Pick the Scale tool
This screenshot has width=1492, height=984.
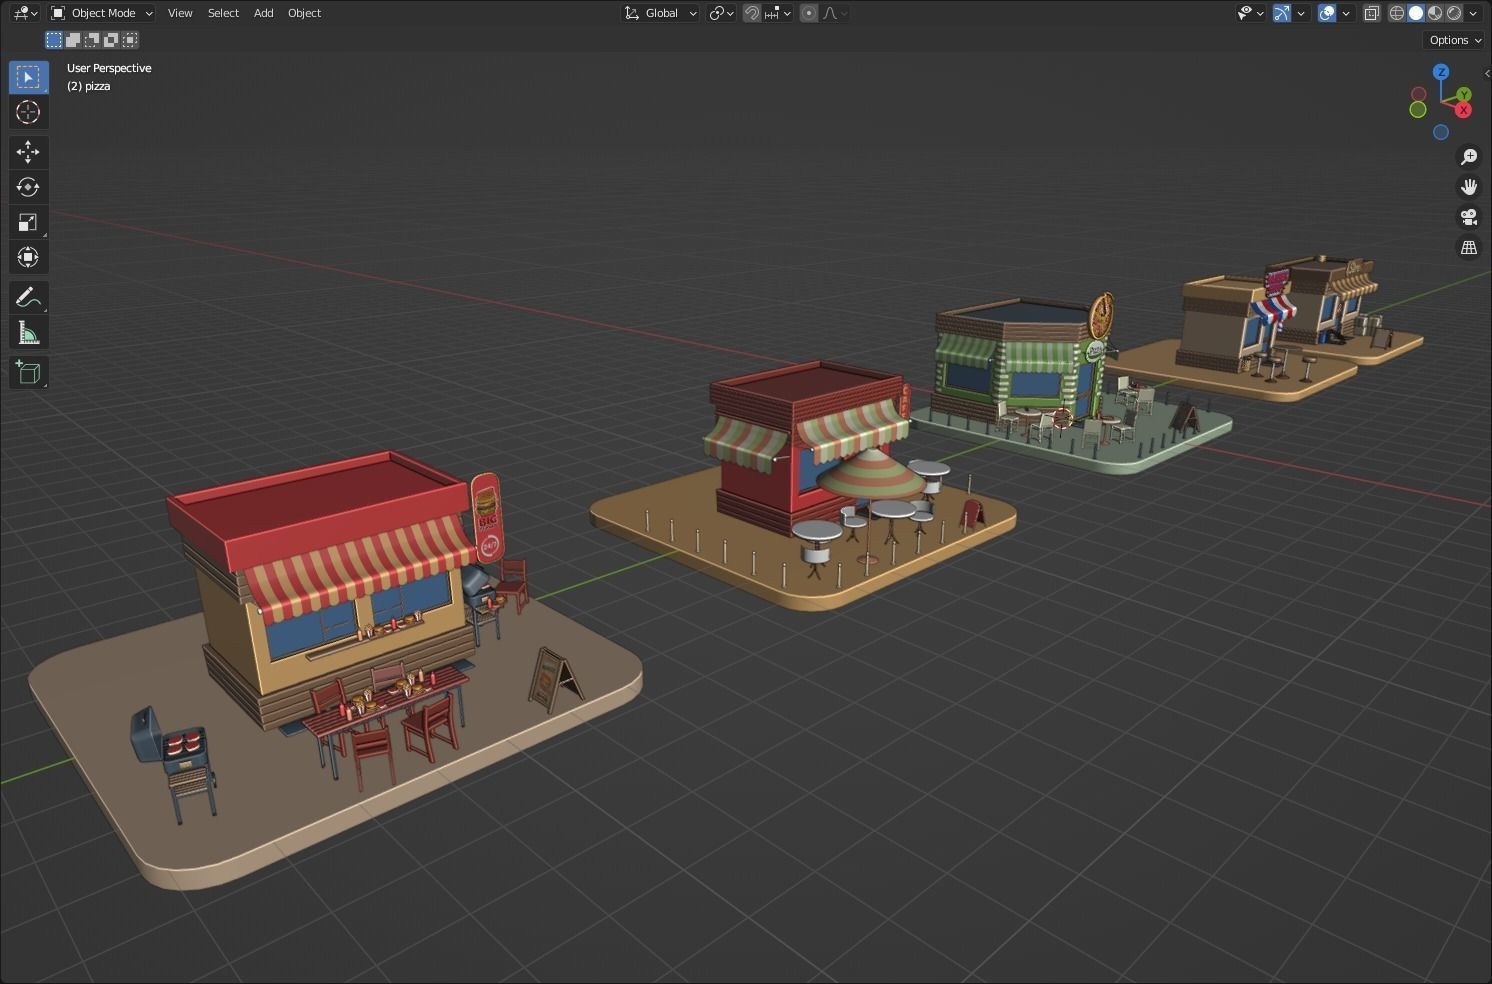(28, 222)
